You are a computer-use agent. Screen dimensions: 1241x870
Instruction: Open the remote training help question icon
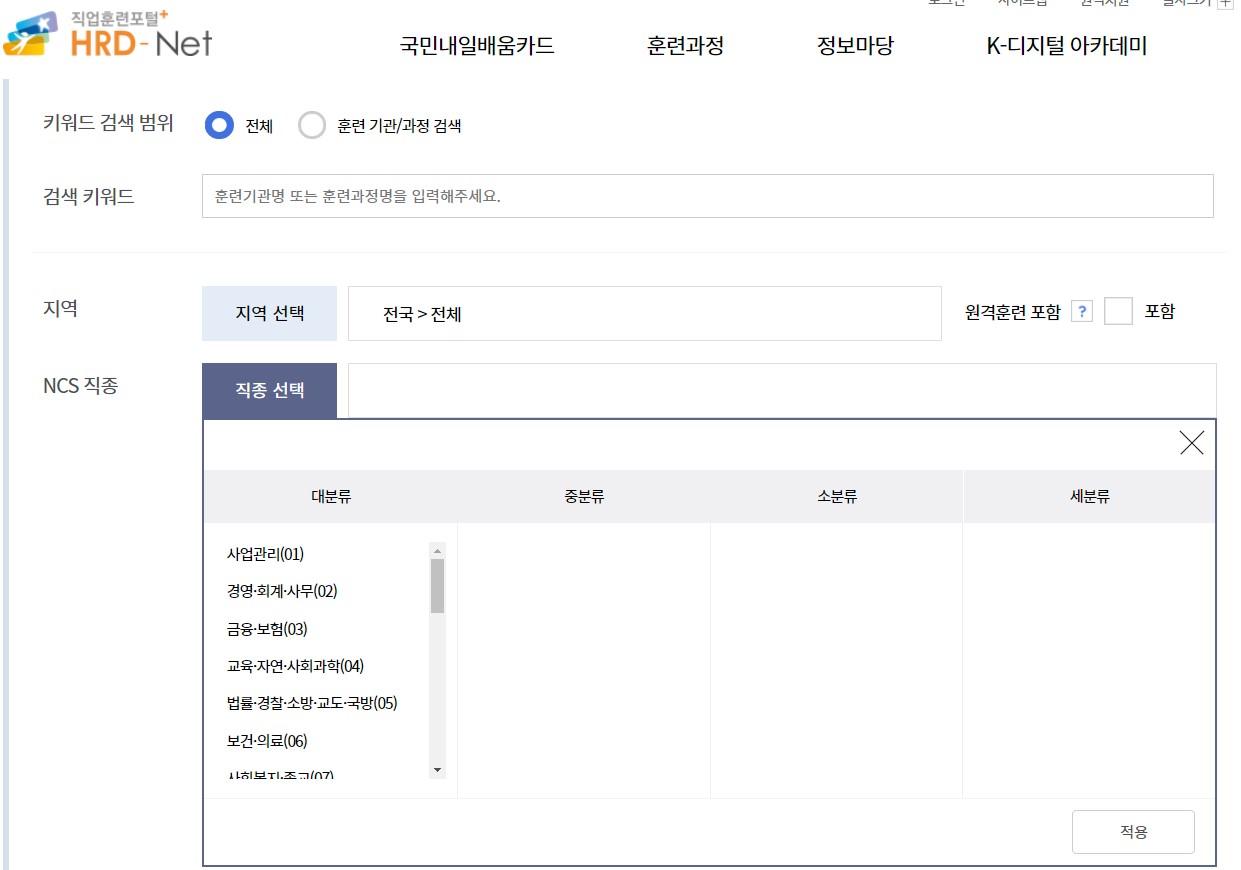tap(1081, 312)
